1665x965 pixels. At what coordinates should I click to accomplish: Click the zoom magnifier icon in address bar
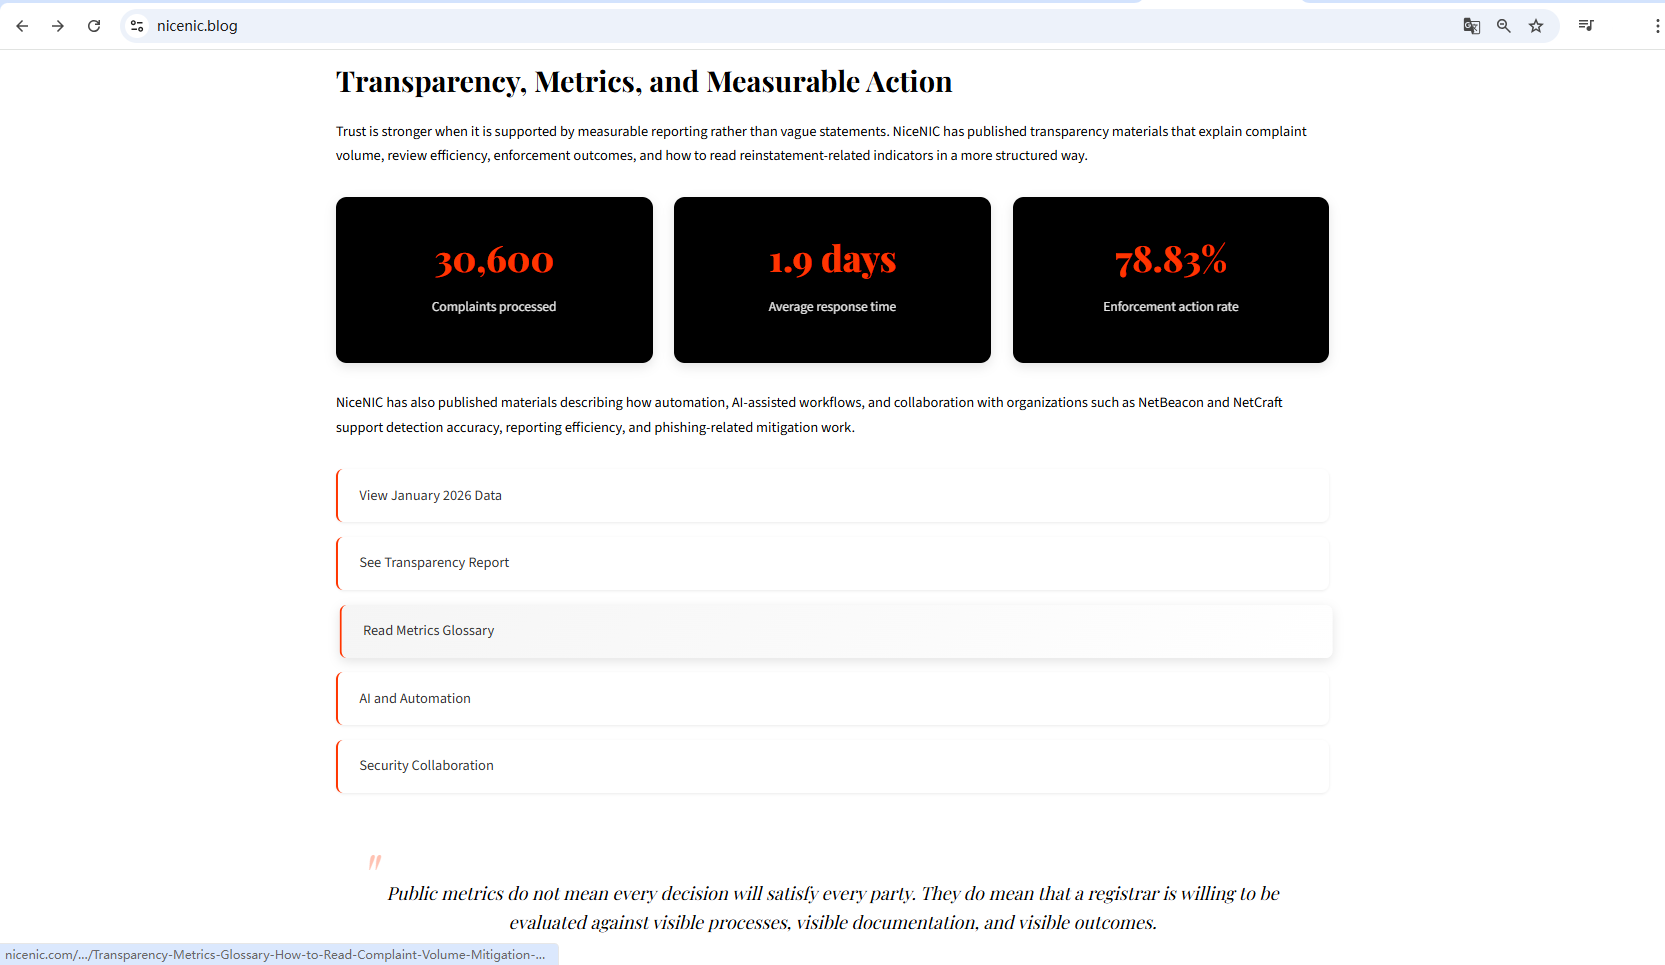pyautogui.click(x=1503, y=26)
